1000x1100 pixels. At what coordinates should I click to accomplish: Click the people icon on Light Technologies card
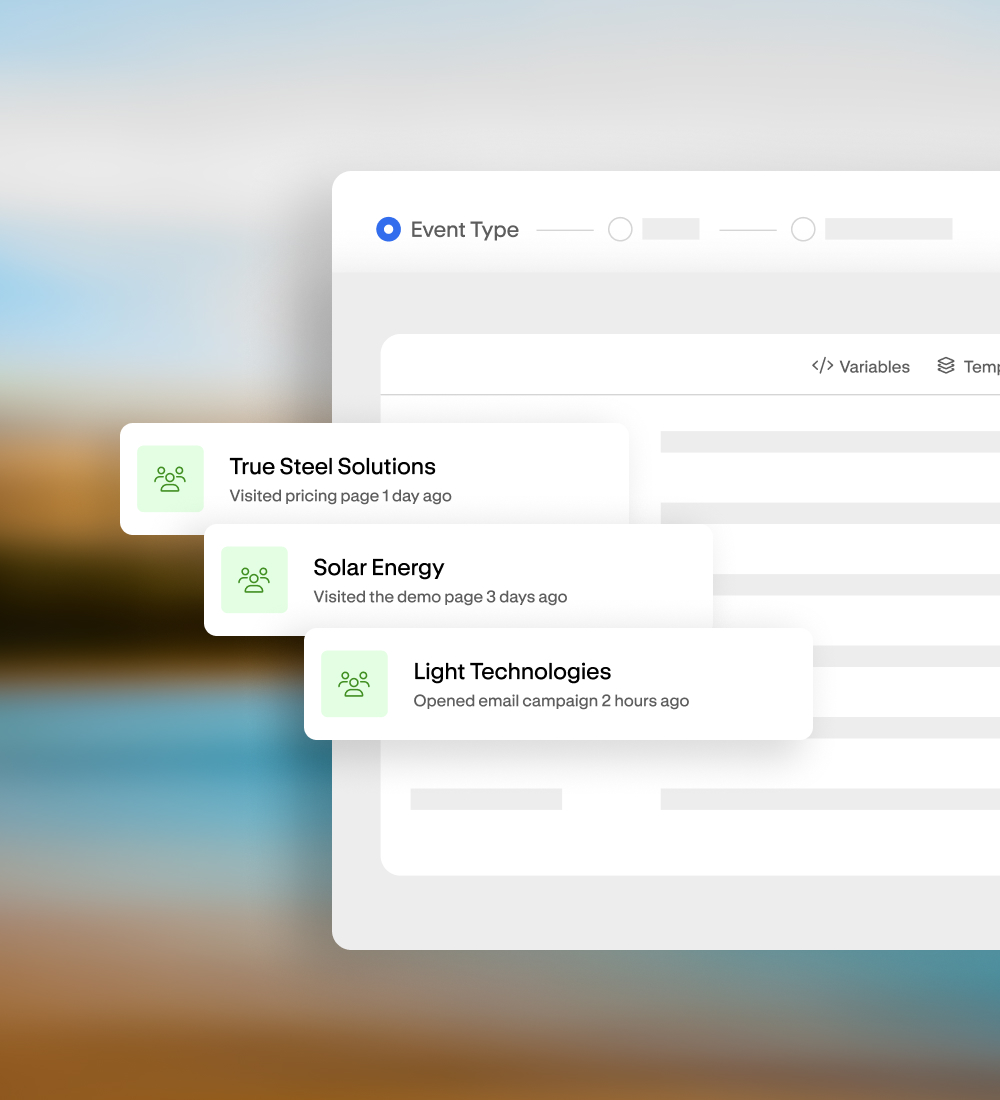(x=354, y=684)
